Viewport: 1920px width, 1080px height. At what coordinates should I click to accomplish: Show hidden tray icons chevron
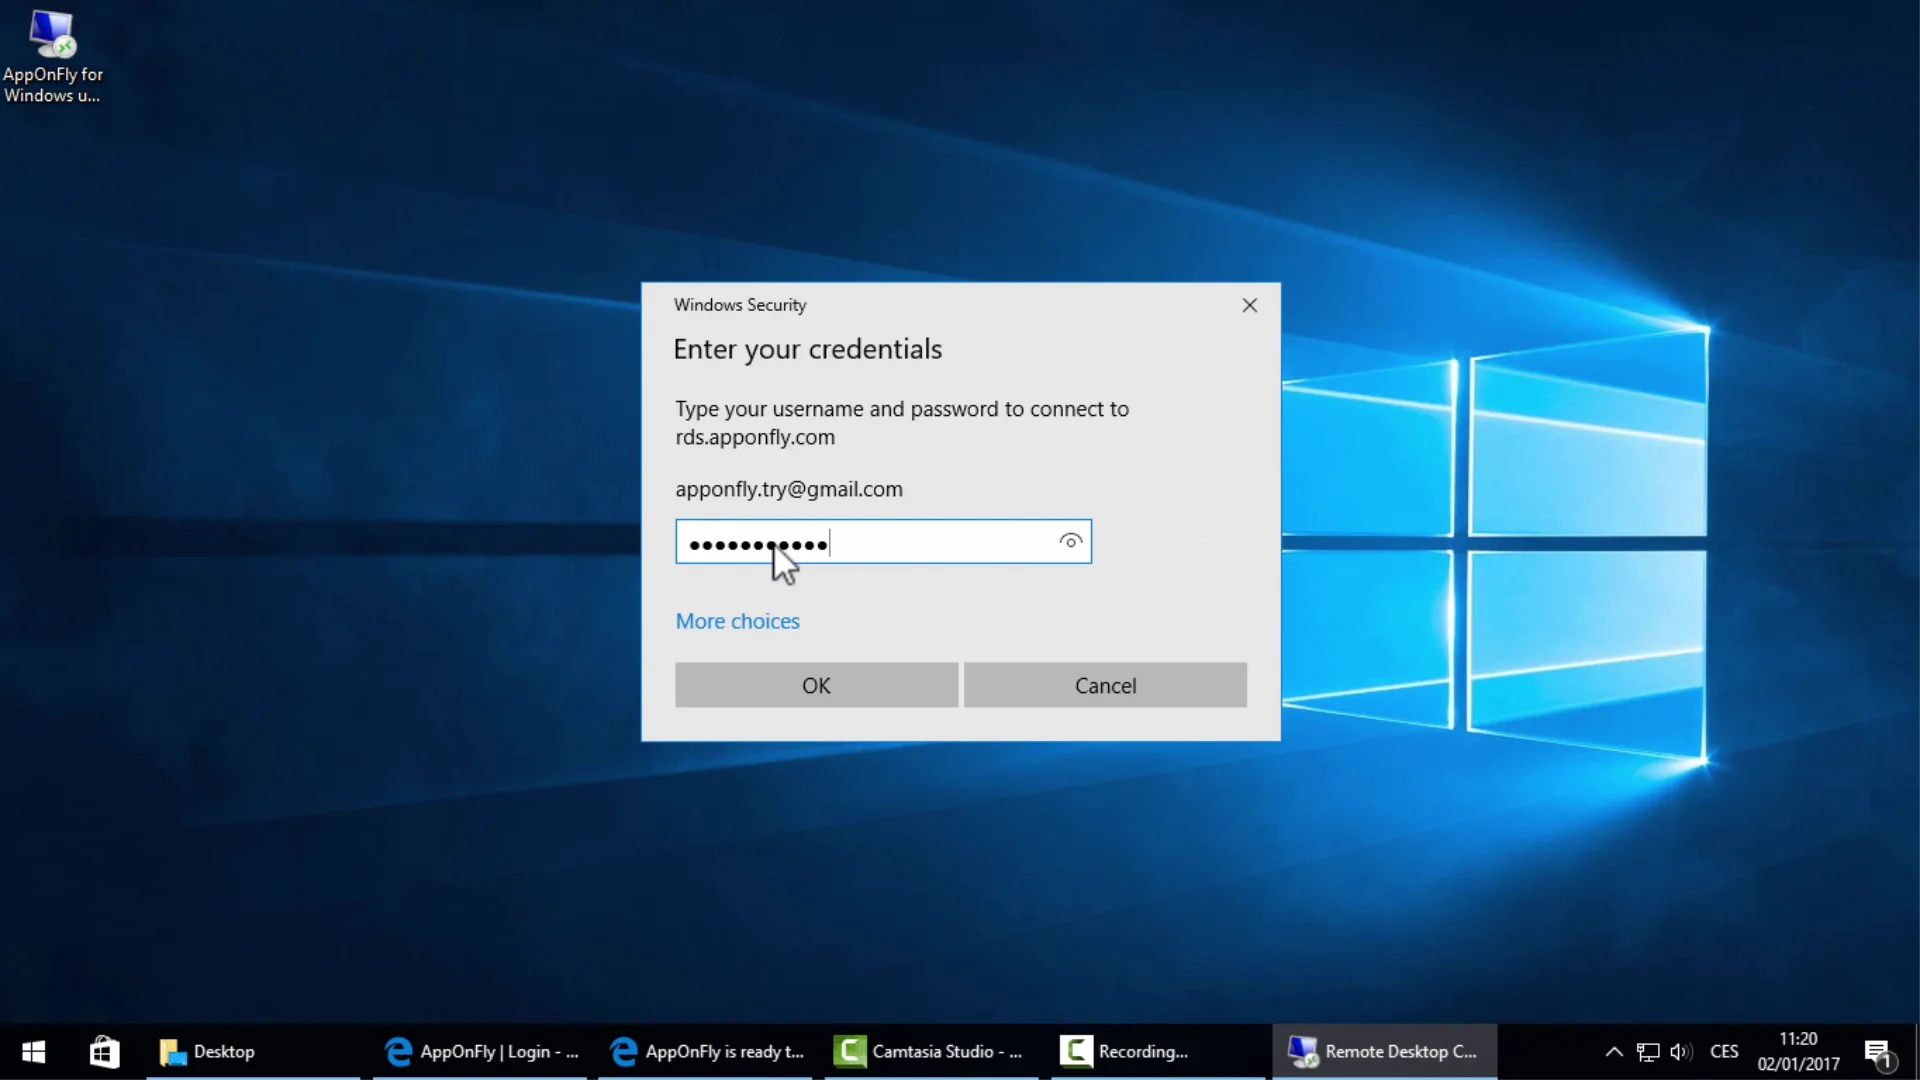tap(1613, 1052)
